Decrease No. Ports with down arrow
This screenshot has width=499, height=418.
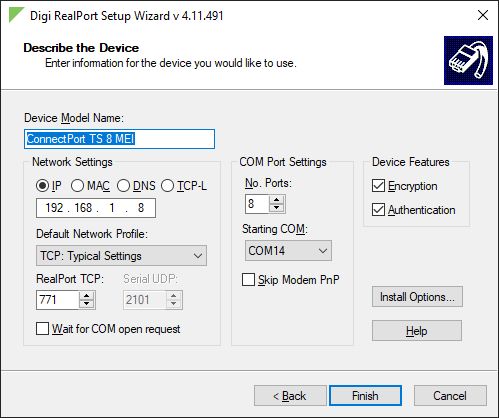[277, 208]
